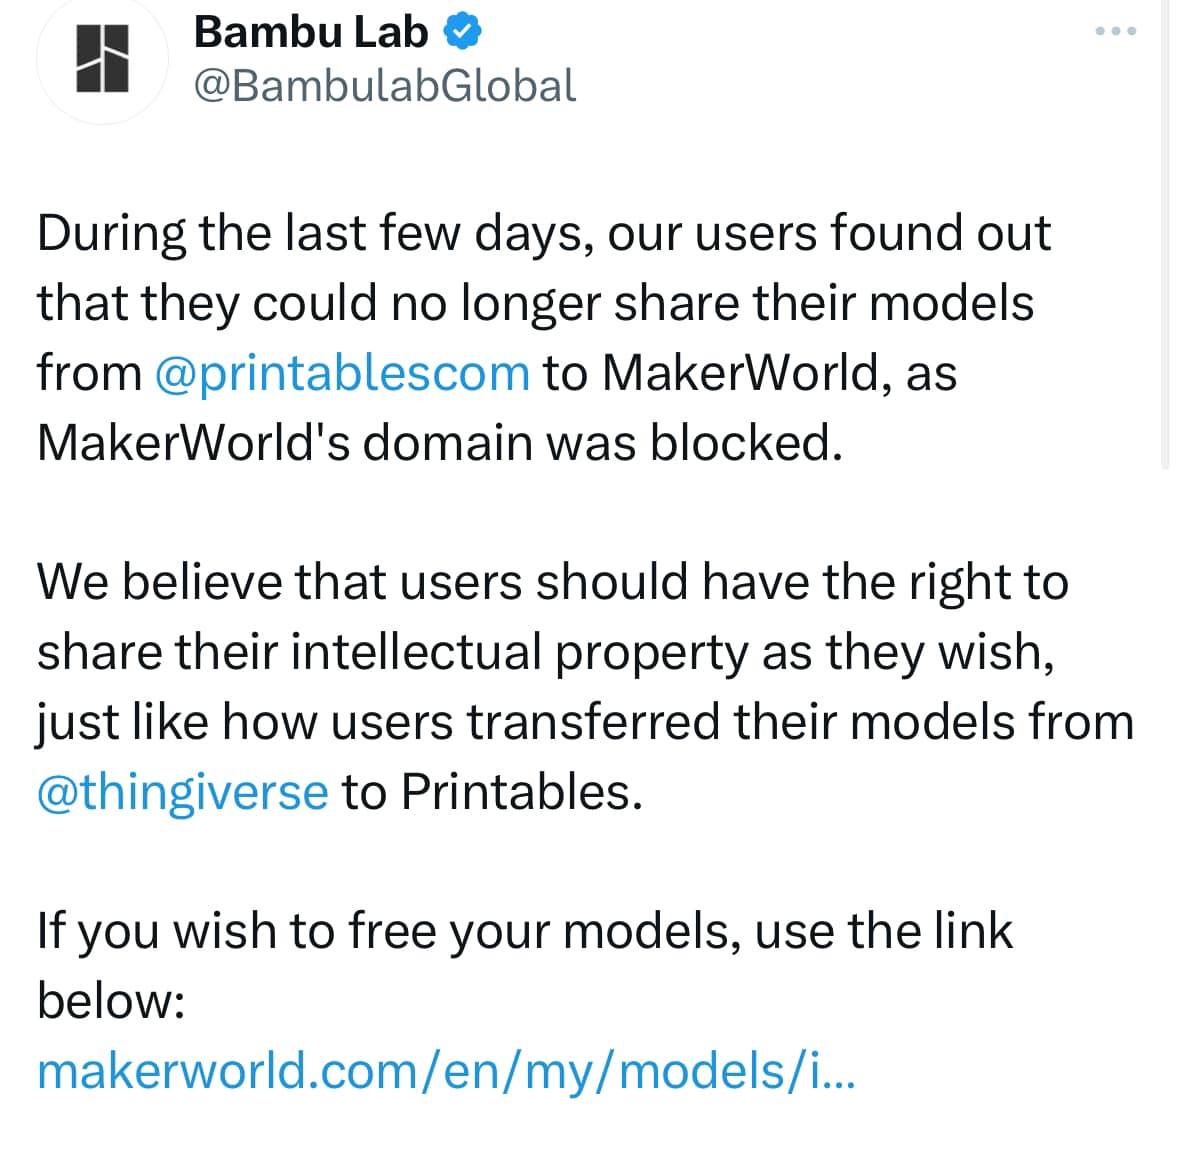Open the @thingiverse mention

pyautogui.click(x=183, y=793)
